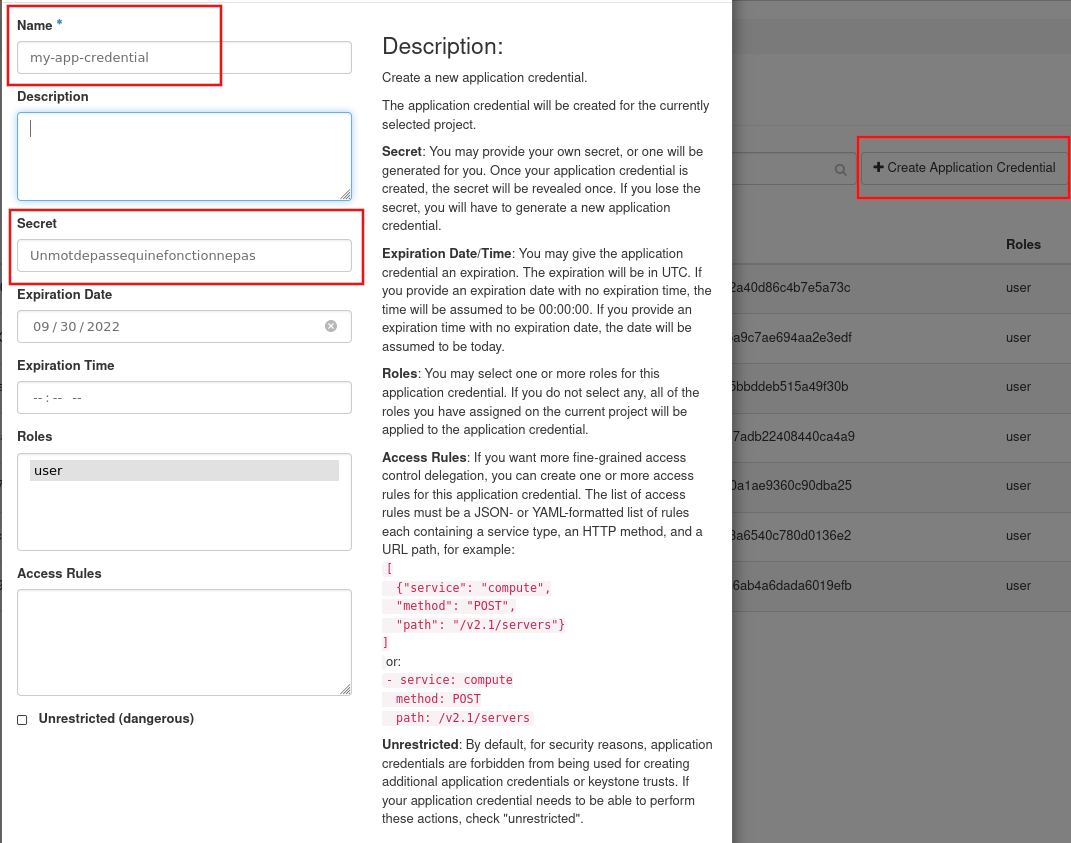Grab the Description box resize handle
1071x843 pixels.
345,194
